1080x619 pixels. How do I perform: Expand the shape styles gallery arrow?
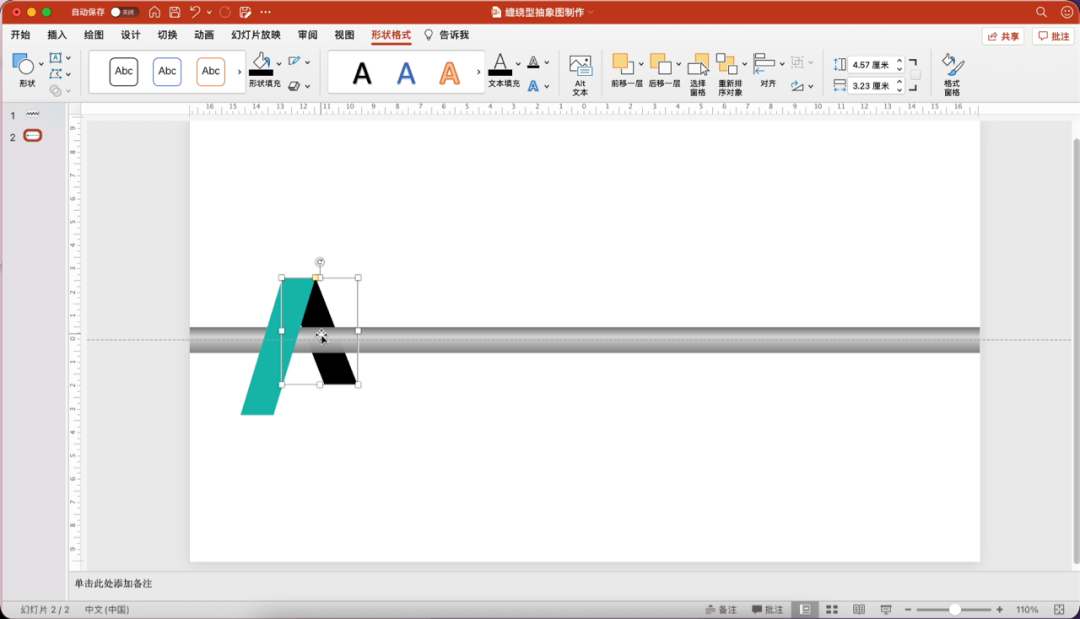239,72
